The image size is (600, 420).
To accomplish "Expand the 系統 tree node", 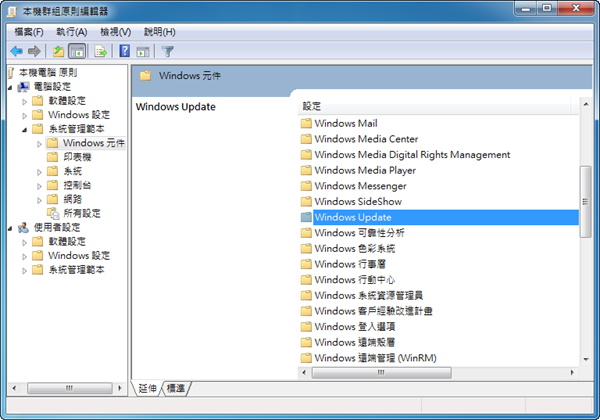I will (x=39, y=172).
